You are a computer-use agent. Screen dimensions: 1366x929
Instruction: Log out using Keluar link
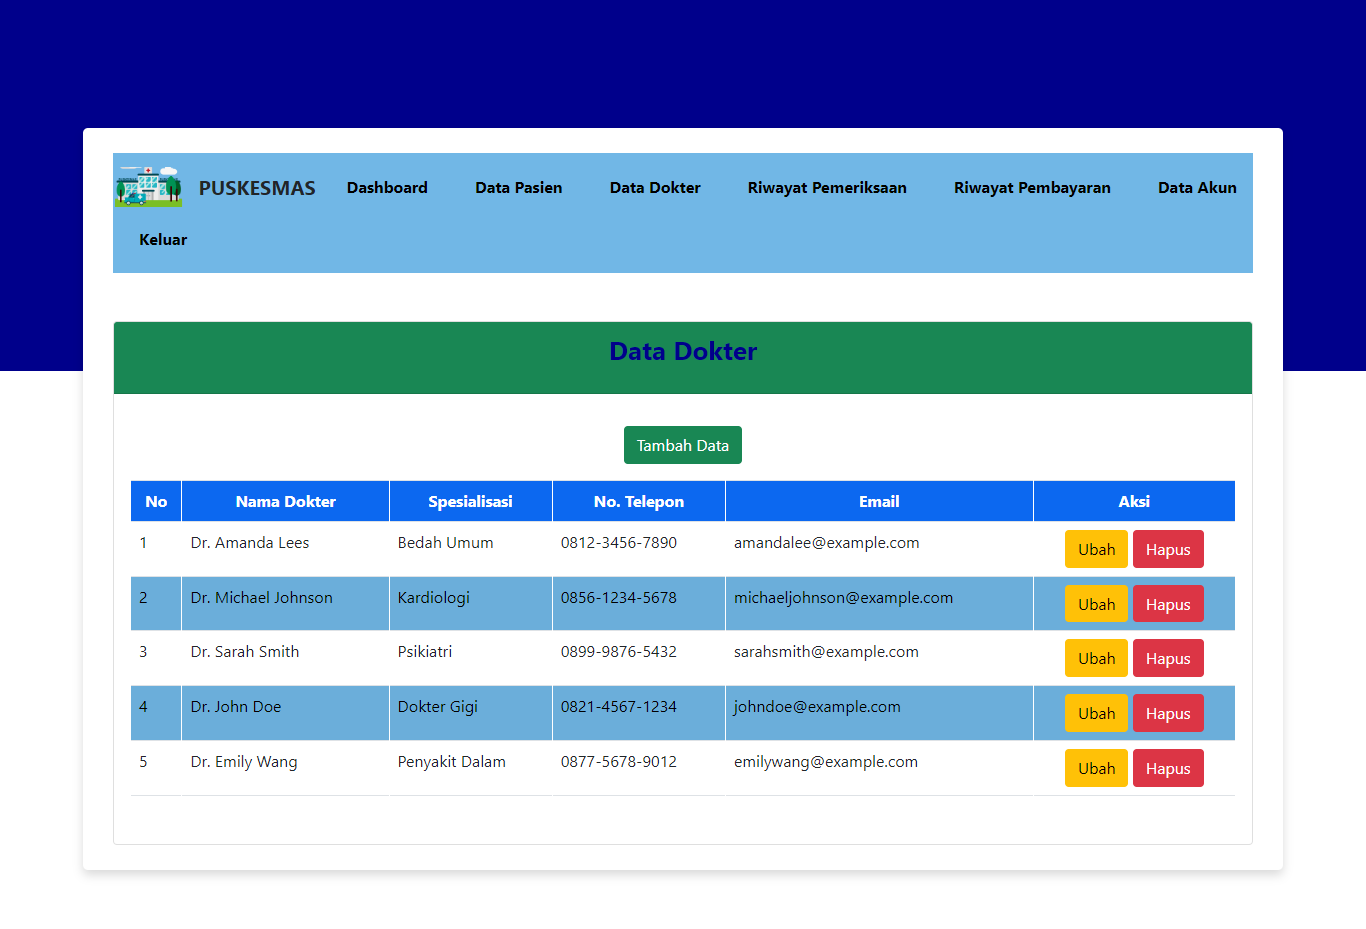[163, 240]
